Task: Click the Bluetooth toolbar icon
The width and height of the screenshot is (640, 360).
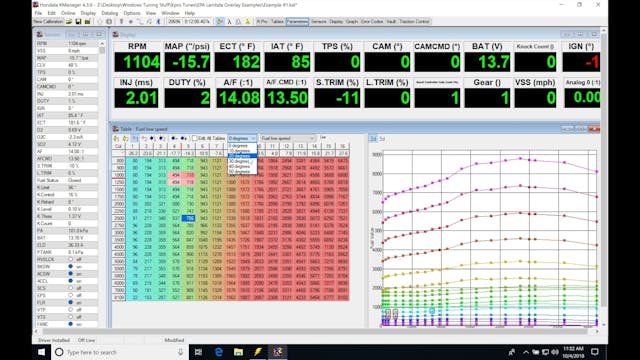Action: (x=158, y=22)
